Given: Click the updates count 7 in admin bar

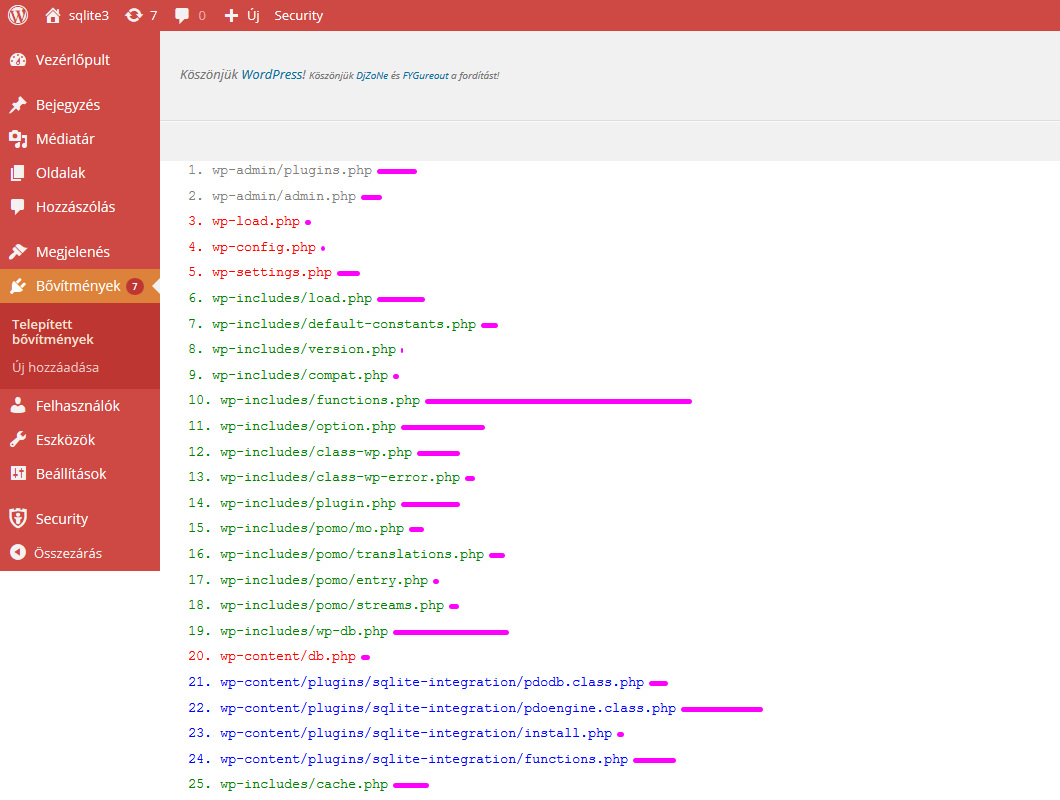Looking at the screenshot, I should [x=153, y=16].
